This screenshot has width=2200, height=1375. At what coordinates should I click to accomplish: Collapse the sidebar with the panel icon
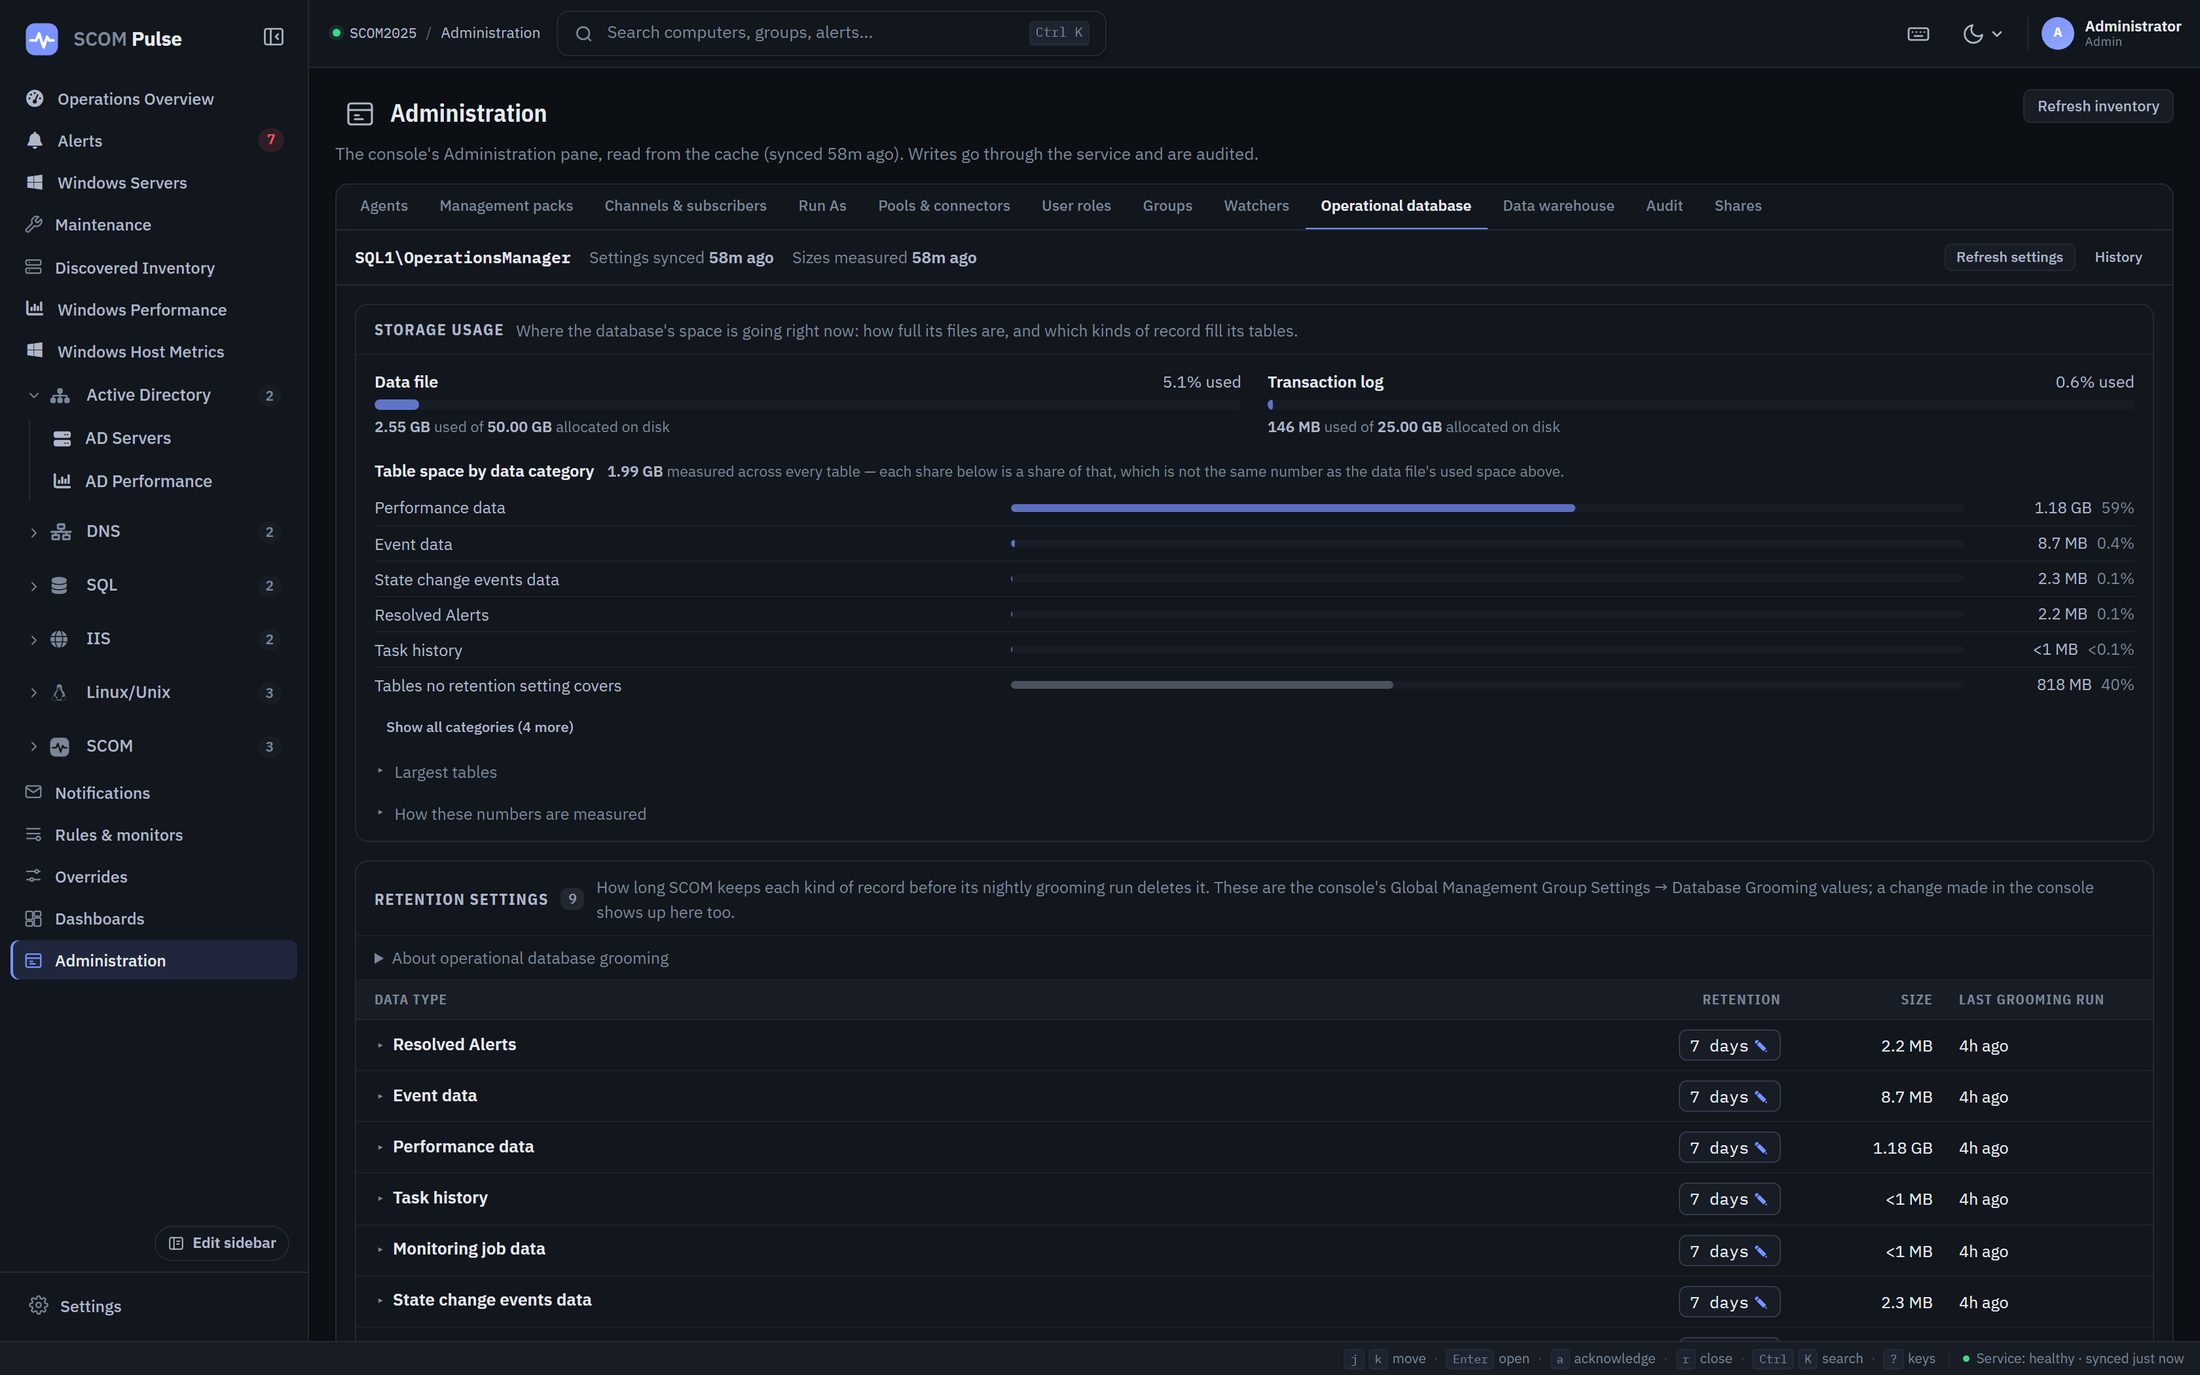[x=273, y=37]
